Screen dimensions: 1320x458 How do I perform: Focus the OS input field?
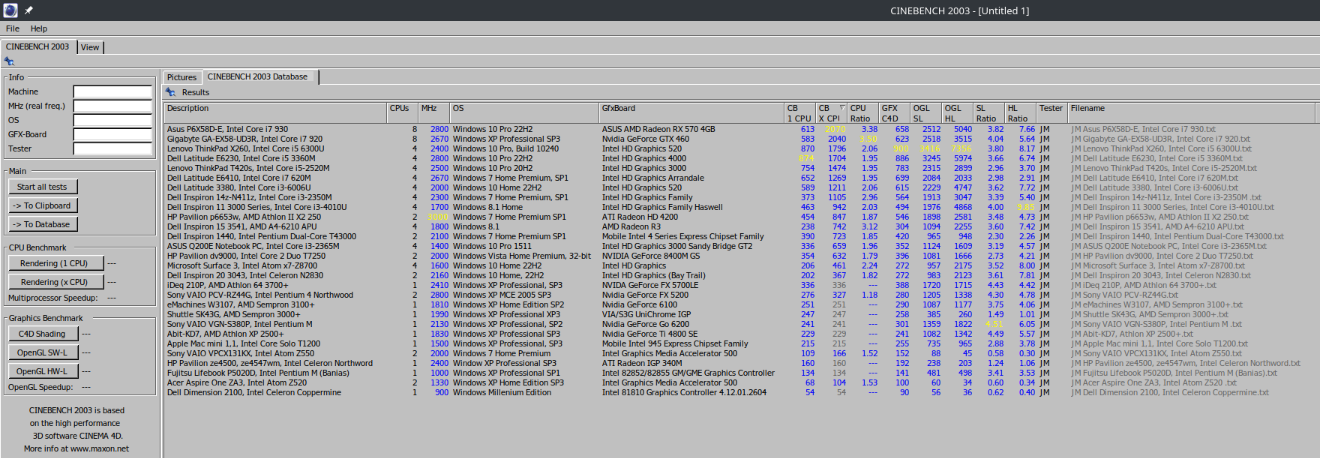point(111,120)
